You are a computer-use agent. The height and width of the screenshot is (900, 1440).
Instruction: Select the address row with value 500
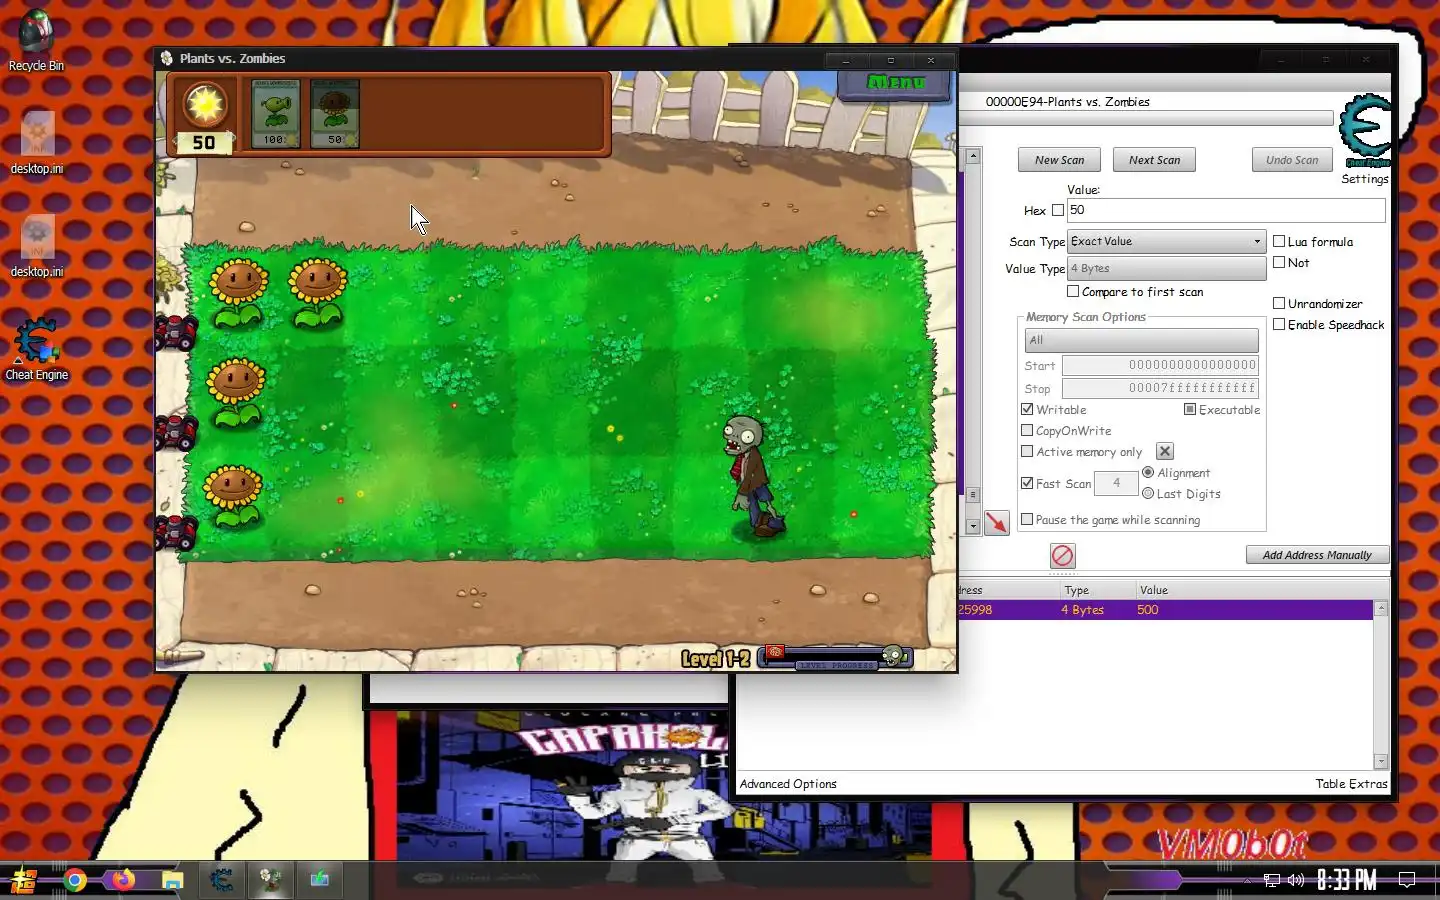1165,609
